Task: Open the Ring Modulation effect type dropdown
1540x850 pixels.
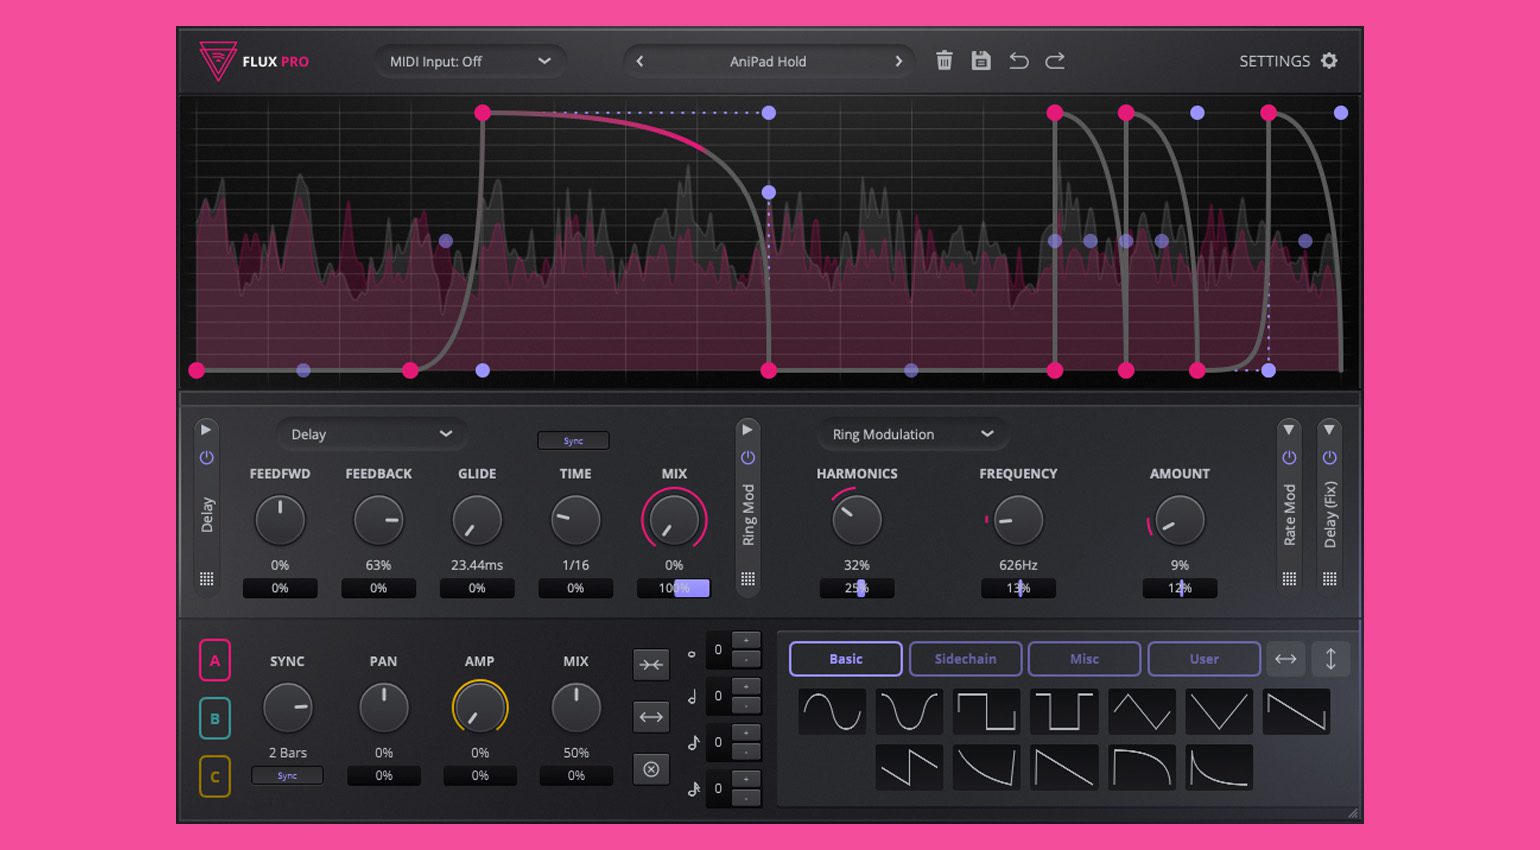Action: 912,434
